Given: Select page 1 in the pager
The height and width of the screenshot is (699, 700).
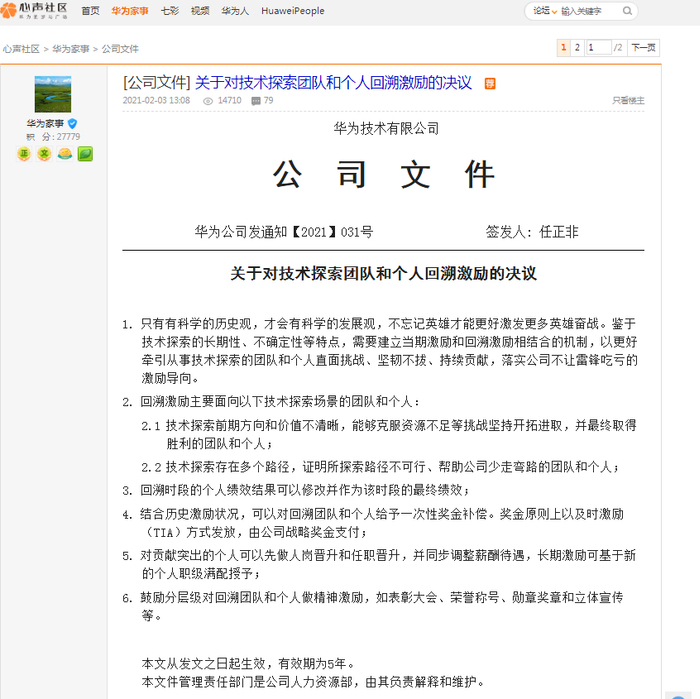Looking at the screenshot, I should (563, 47).
